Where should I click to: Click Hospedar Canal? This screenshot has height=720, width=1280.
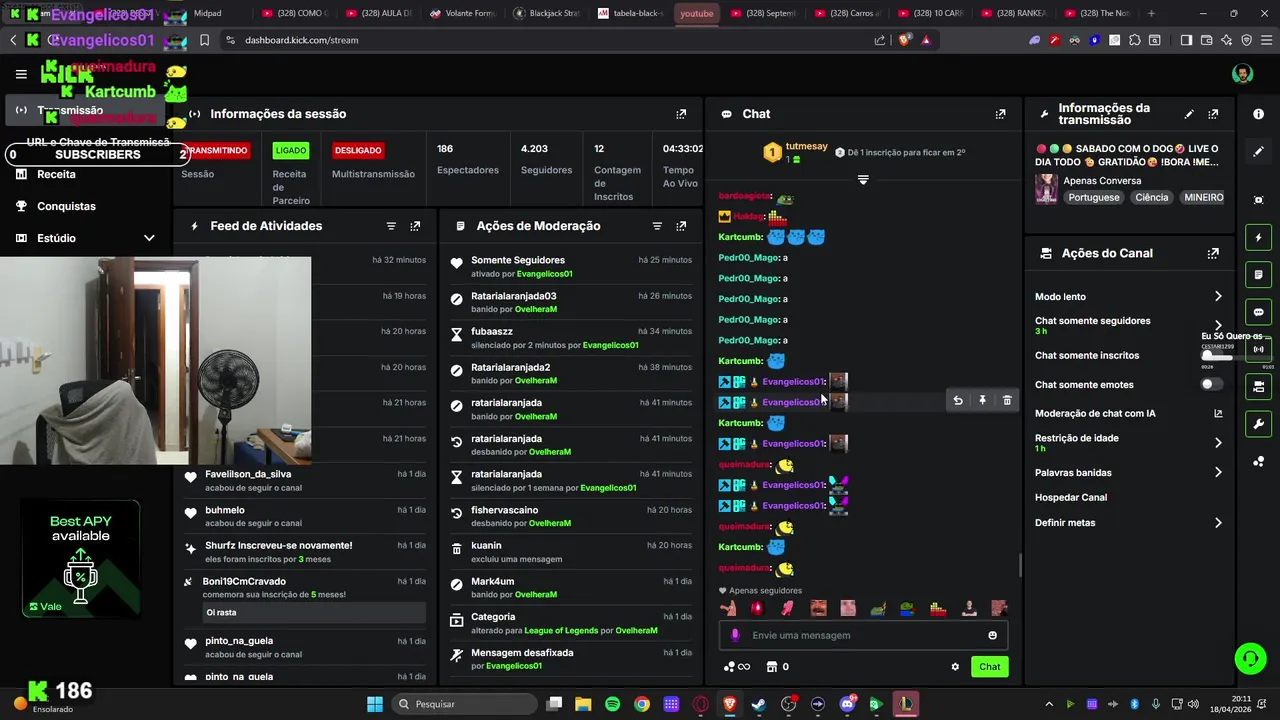click(x=1071, y=498)
